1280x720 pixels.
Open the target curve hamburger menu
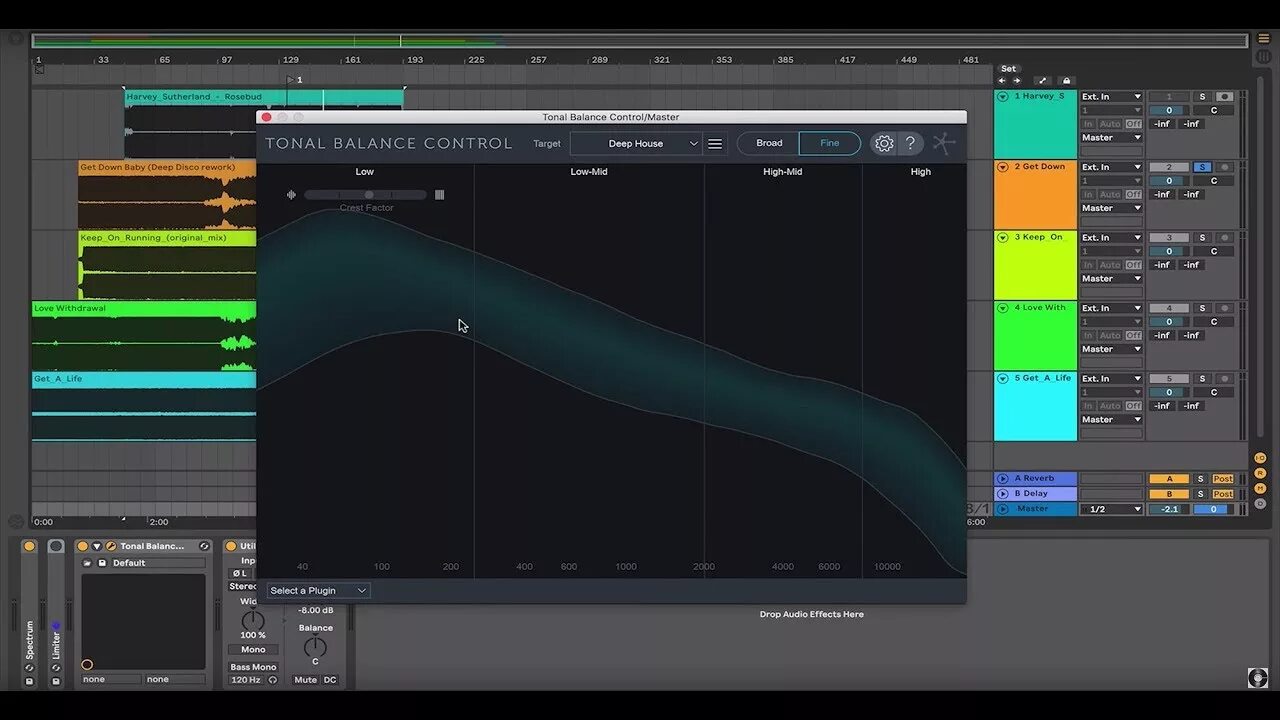pos(715,144)
